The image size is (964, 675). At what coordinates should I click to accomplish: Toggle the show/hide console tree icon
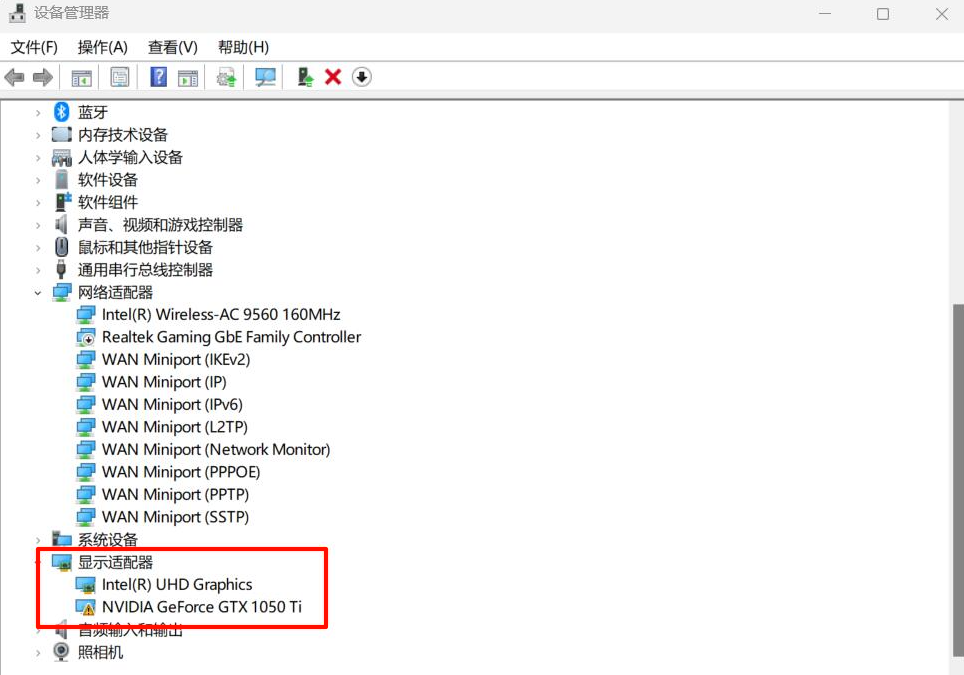(x=82, y=77)
